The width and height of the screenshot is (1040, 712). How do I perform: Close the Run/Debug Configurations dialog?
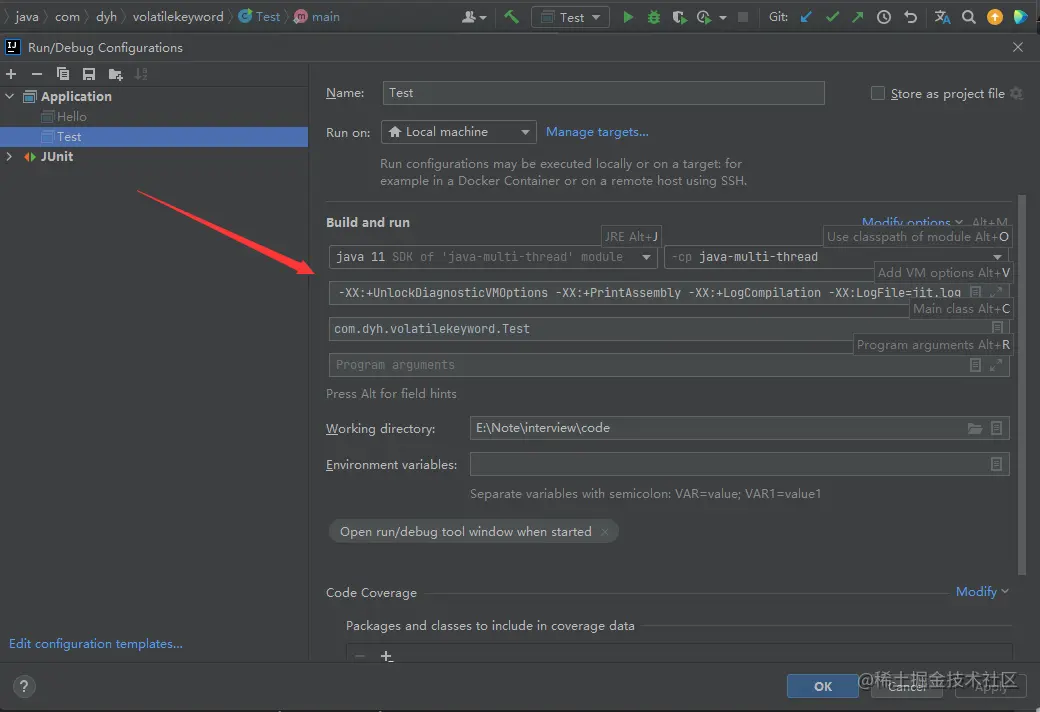(1018, 47)
